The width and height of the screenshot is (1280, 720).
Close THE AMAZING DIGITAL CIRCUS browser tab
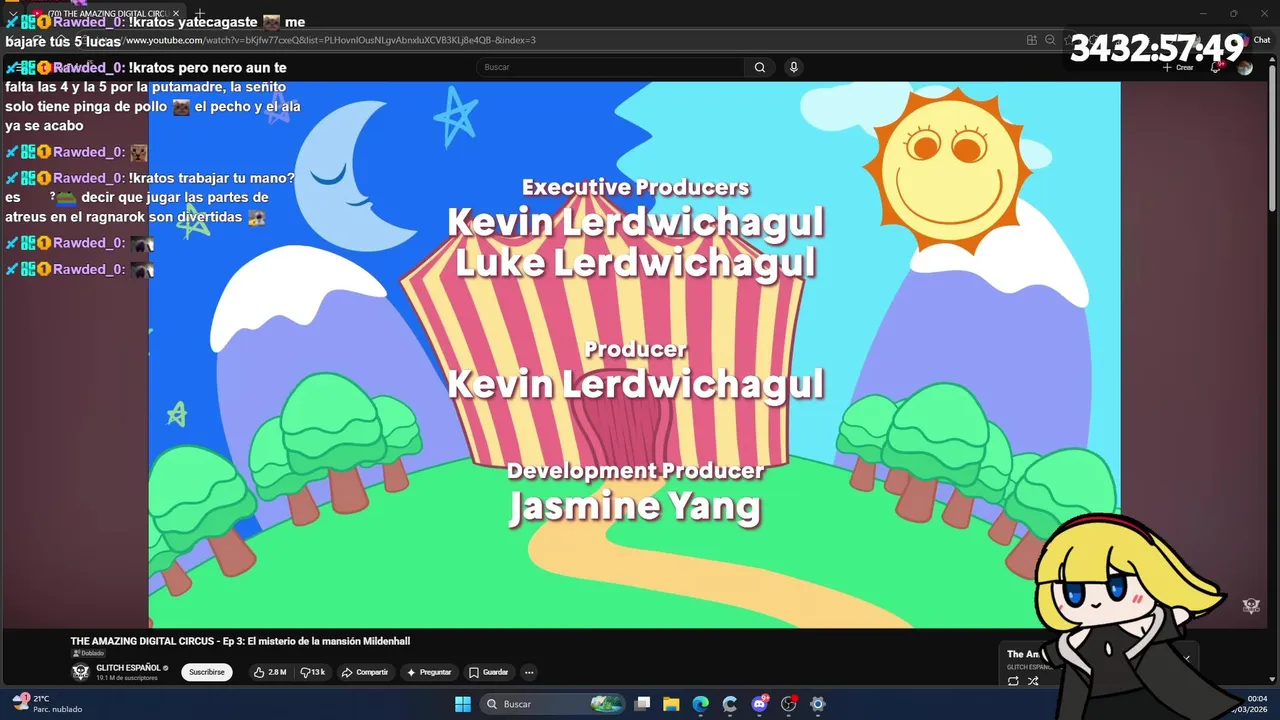[x=175, y=13]
